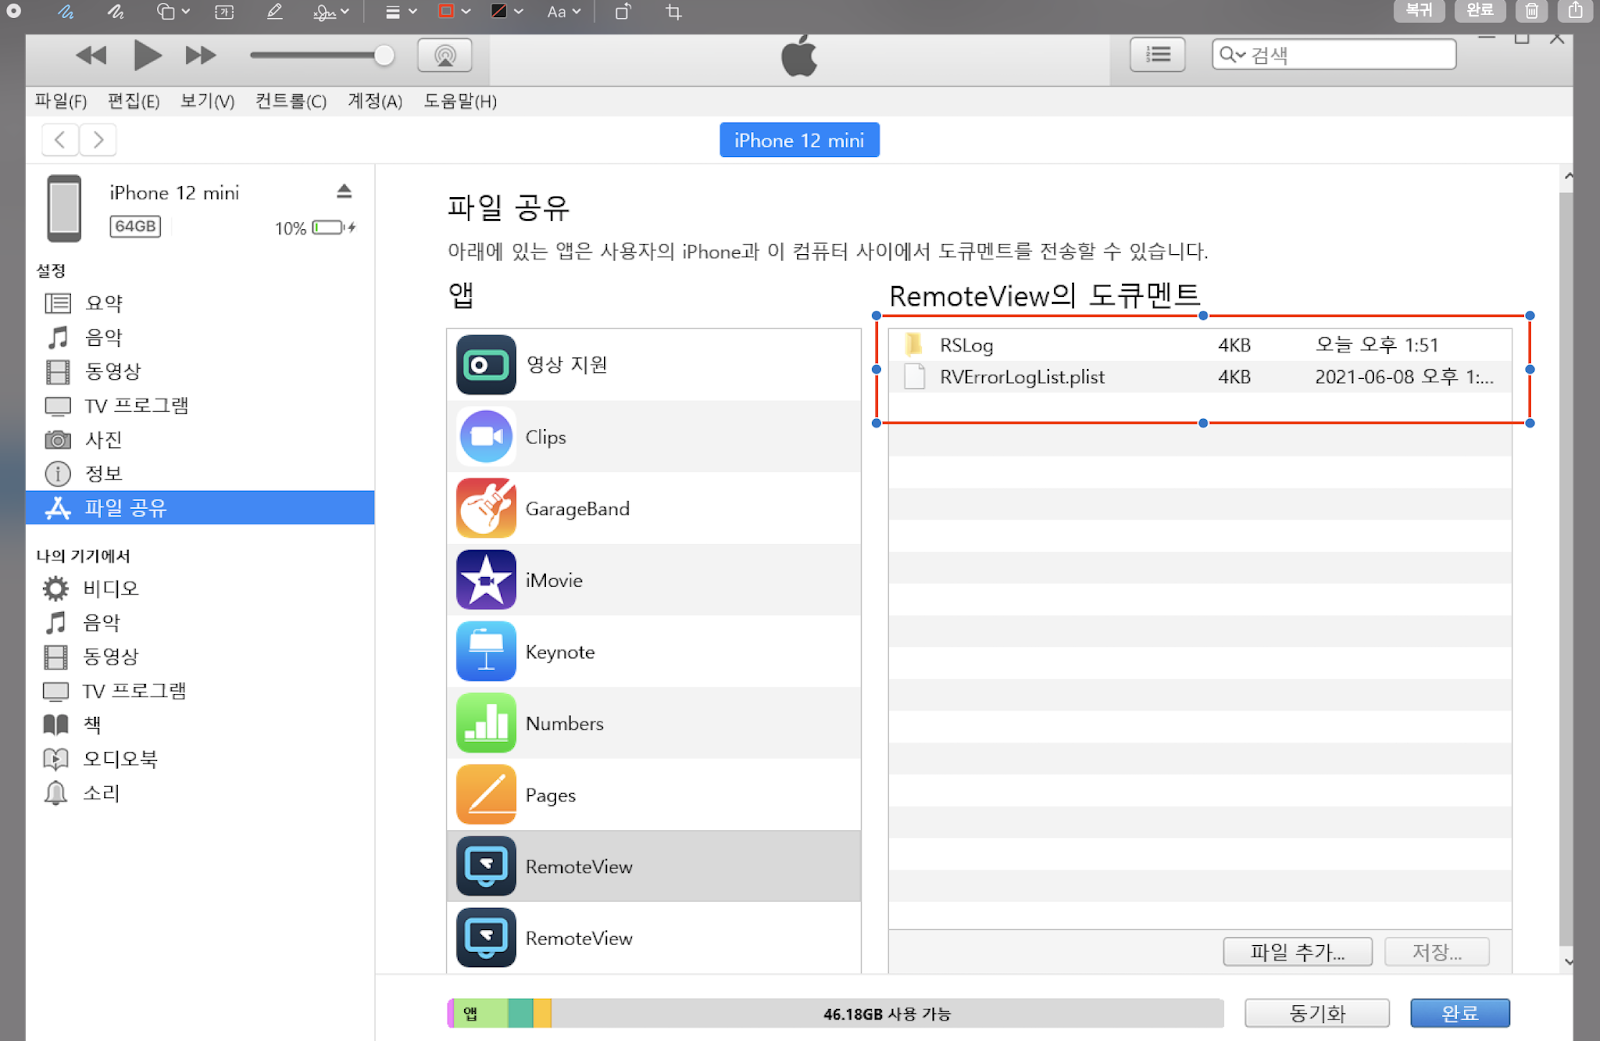Select the iMovie app icon
Viewport: 1600px width, 1041px height.
(x=486, y=580)
